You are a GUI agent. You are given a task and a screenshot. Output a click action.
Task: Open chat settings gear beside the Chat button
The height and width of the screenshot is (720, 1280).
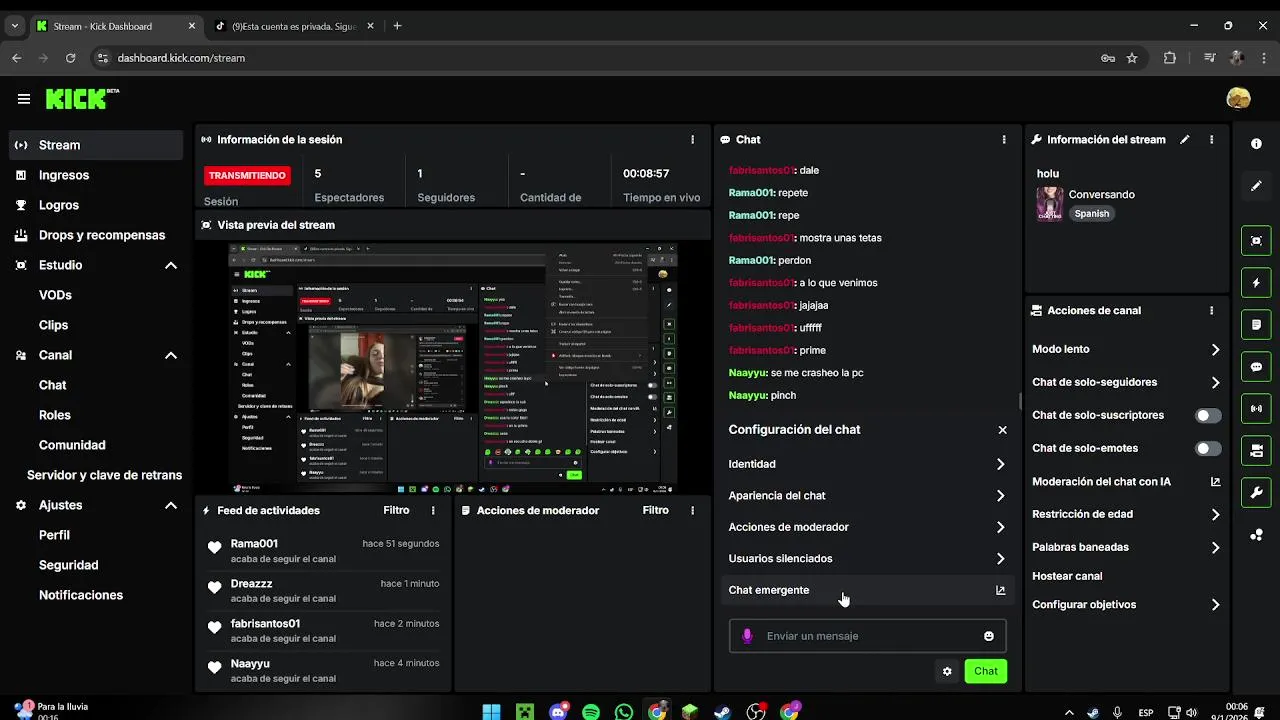[x=947, y=671]
